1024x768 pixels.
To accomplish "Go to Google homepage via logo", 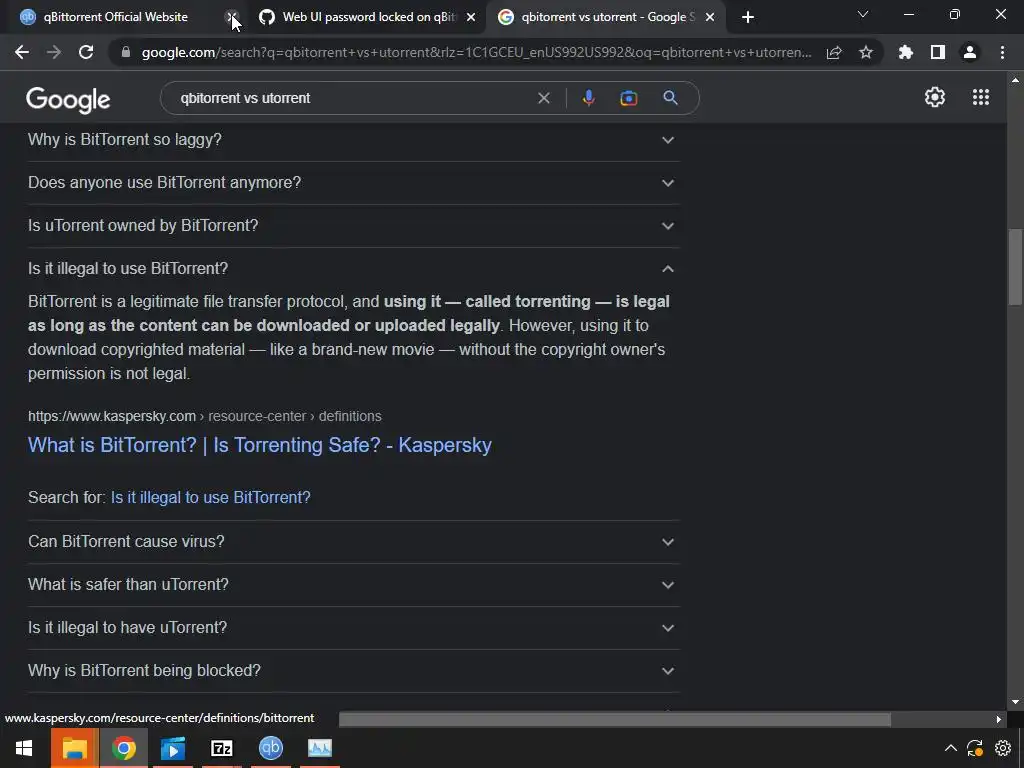I will tap(68, 99).
